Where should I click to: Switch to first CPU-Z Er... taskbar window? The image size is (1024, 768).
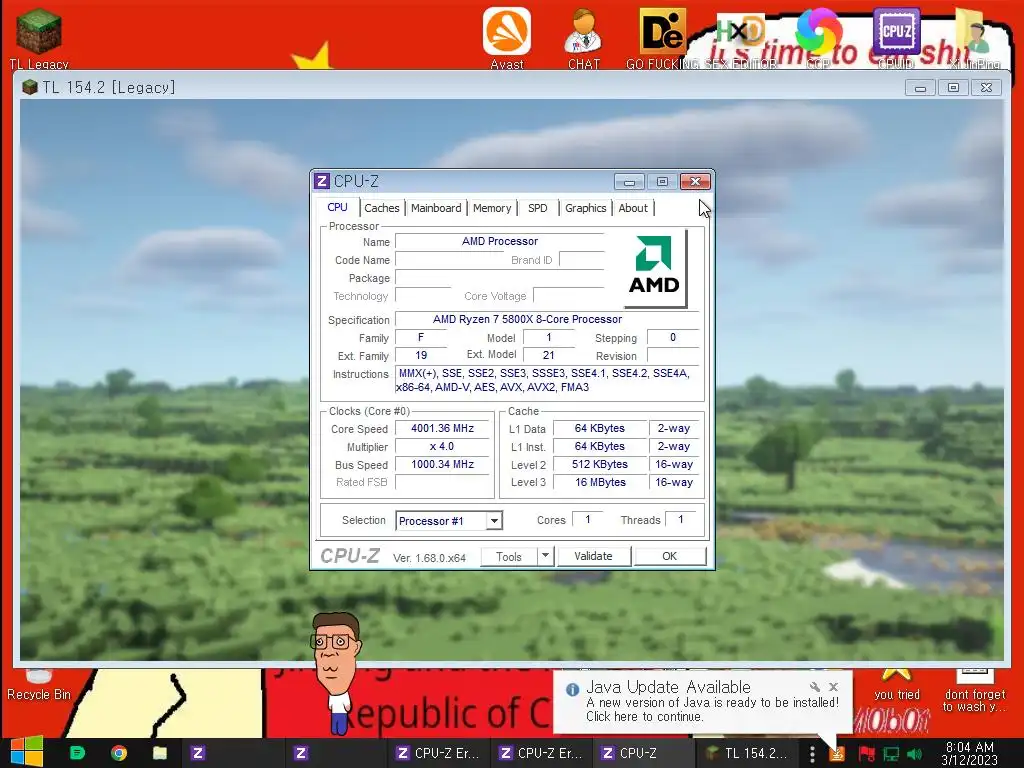tap(438, 753)
